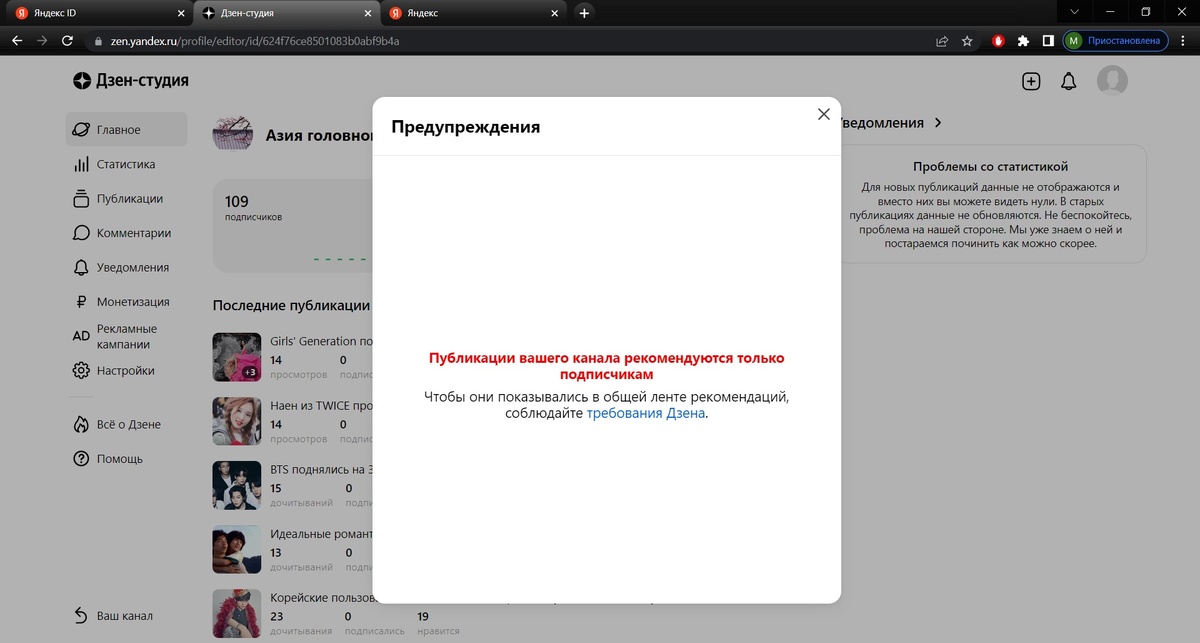Open the browser three-dot menu
Screen dimensions: 1200x643
[1183, 41]
